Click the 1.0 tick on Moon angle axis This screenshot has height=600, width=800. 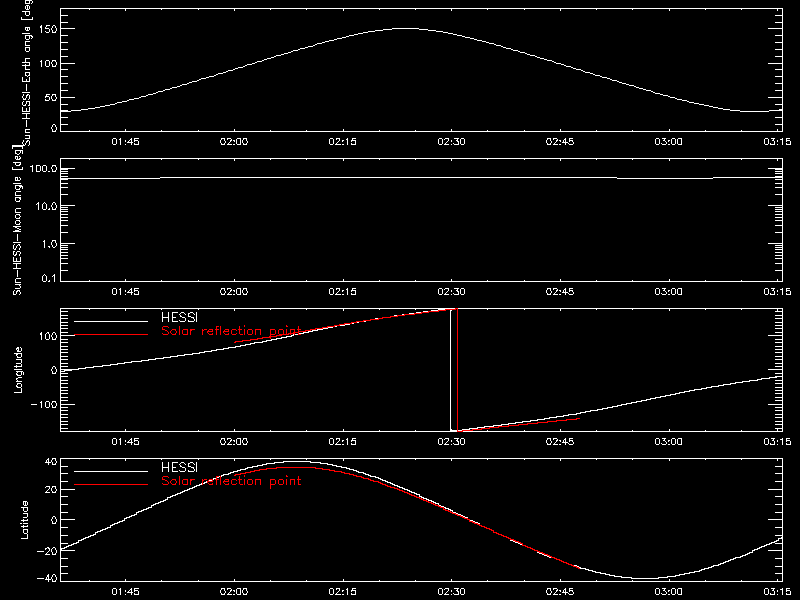49,244
